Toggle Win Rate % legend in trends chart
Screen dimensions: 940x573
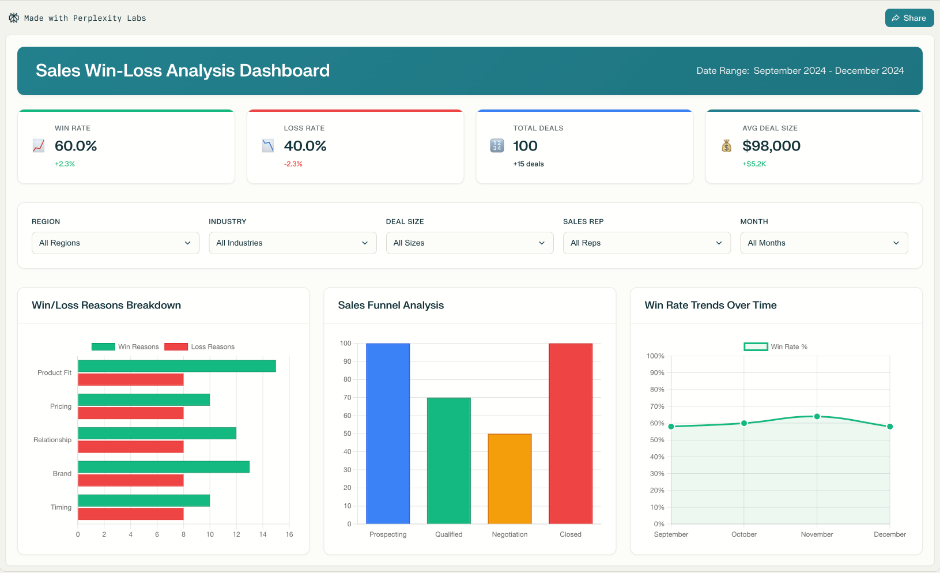[x=775, y=347]
